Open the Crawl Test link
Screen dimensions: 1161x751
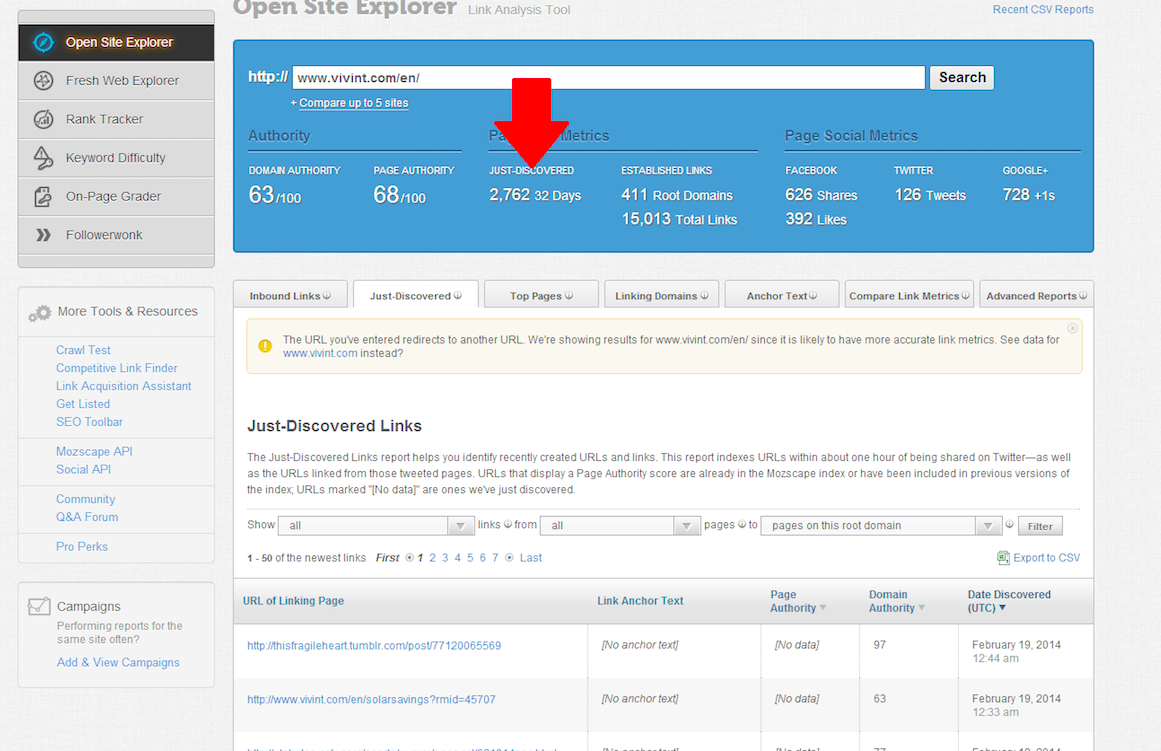click(x=83, y=350)
